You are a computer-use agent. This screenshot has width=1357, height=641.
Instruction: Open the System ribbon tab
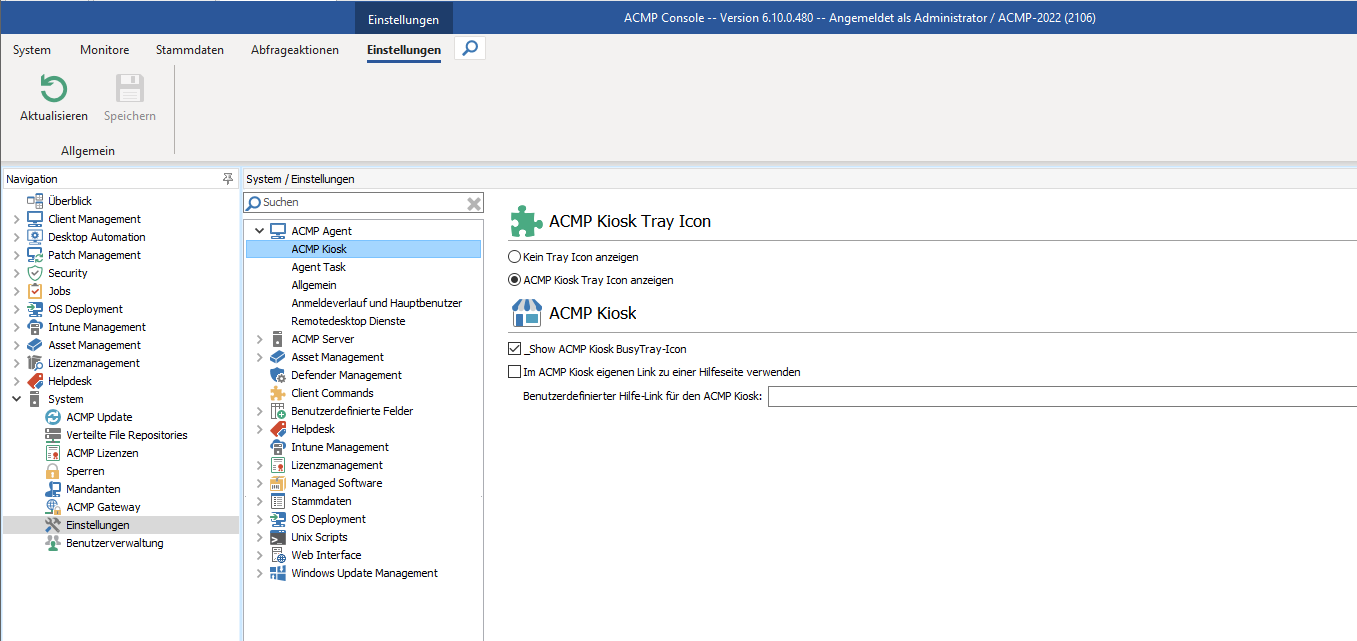pos(32,50)
